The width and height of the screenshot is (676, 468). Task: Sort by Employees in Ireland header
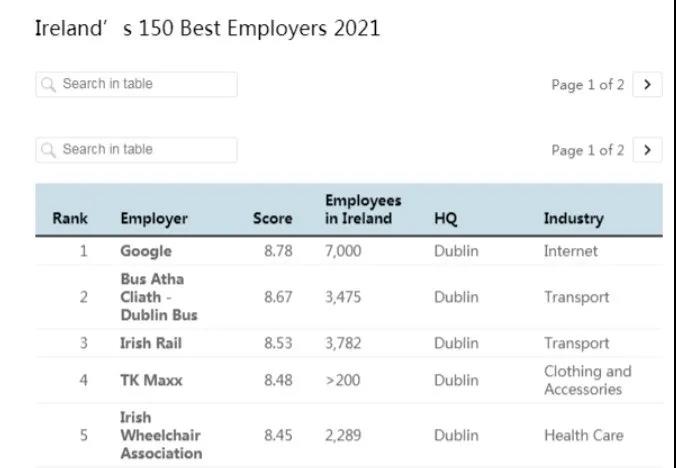pos(363,209)
